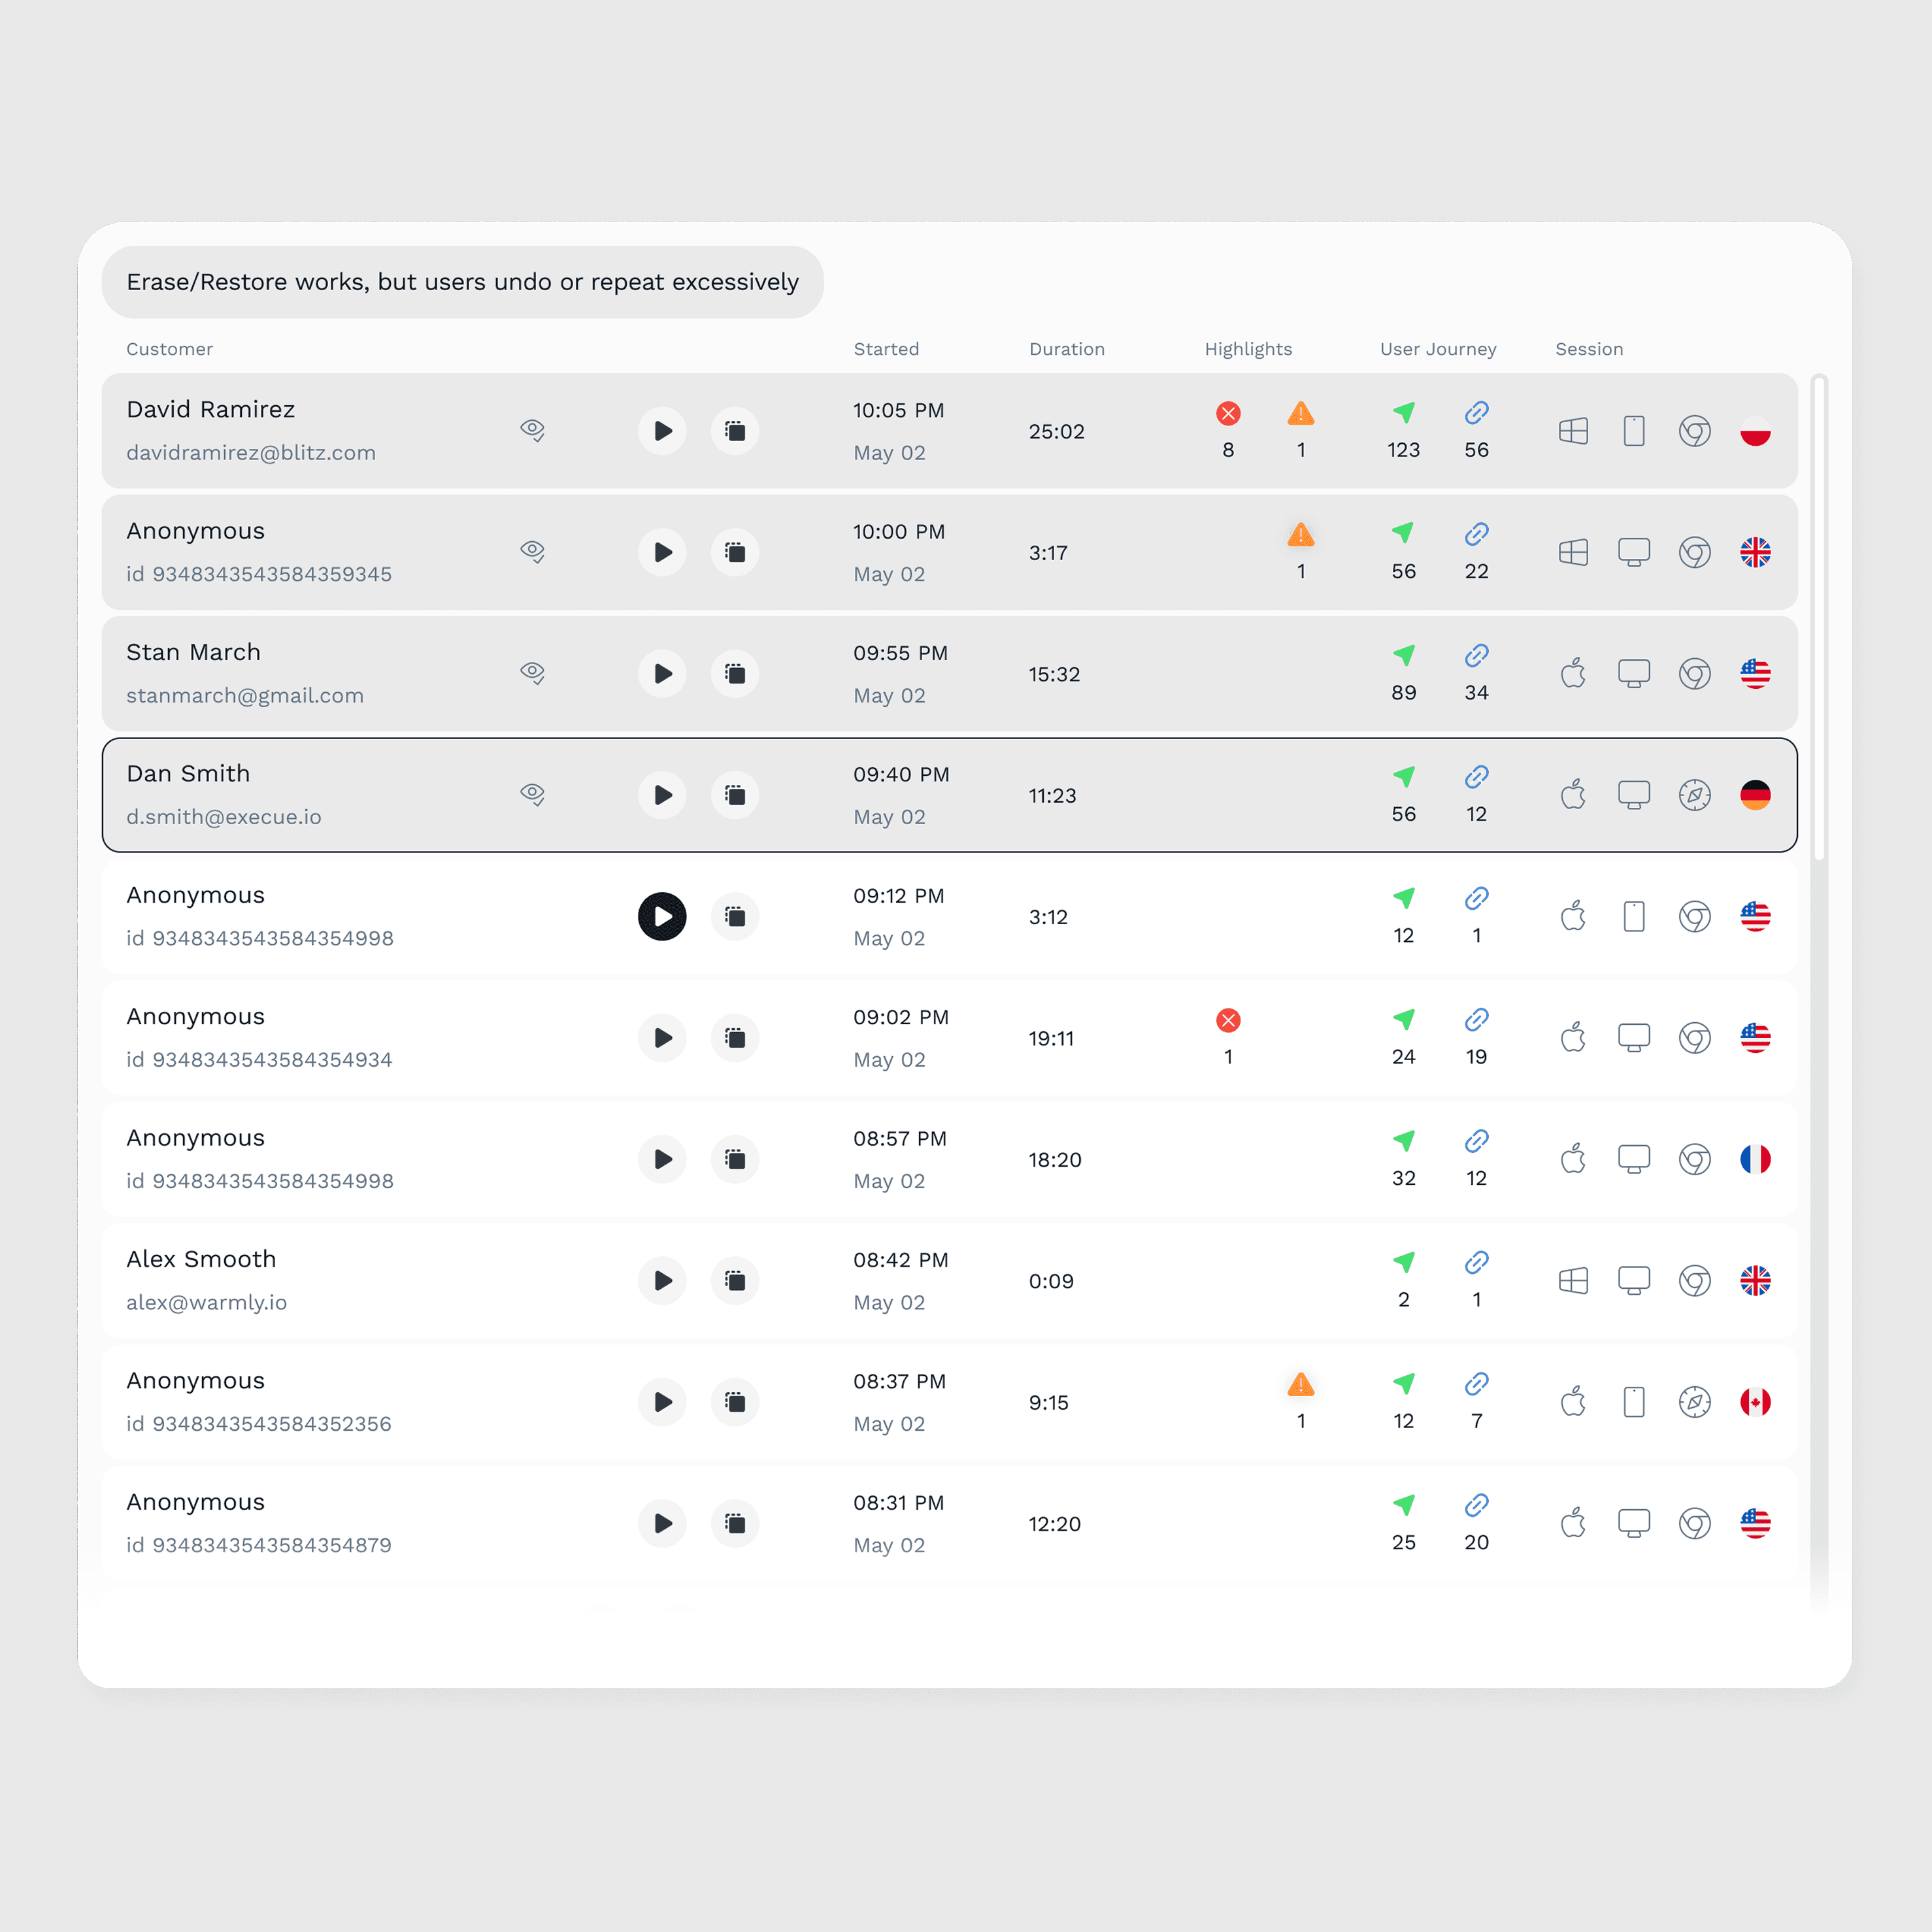
Task: Toggle the watched eye icon for David Ramirez
Action: click(x=533, y=431)
